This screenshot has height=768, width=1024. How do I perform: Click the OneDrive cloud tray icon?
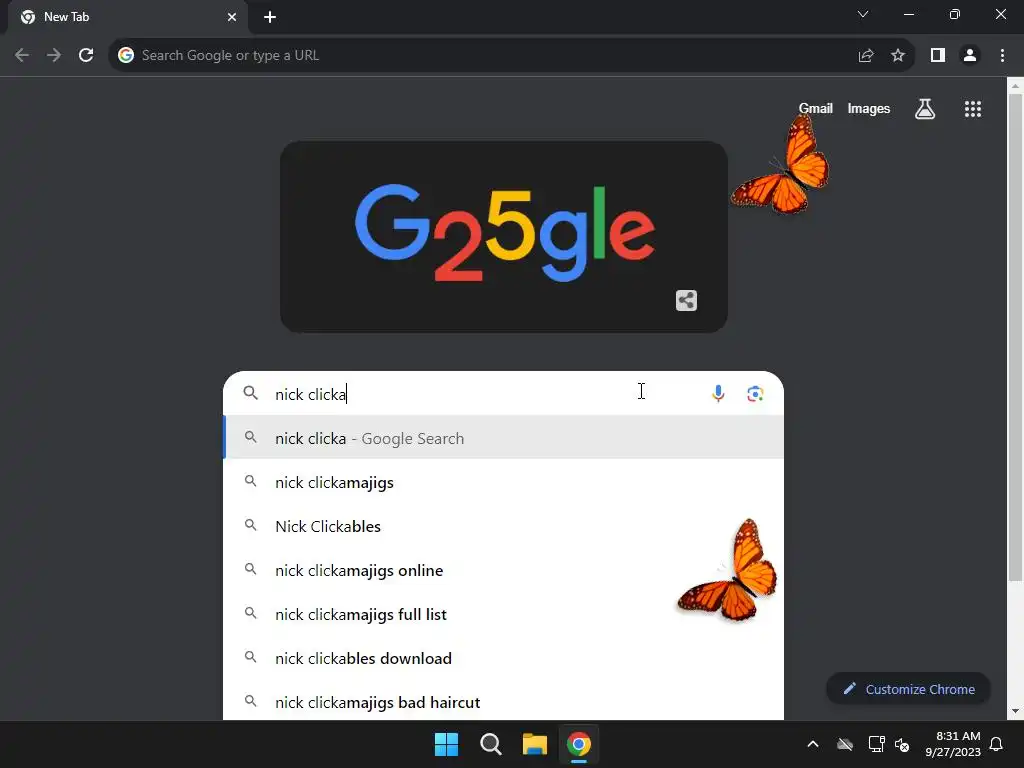click(x=845, y=744)
